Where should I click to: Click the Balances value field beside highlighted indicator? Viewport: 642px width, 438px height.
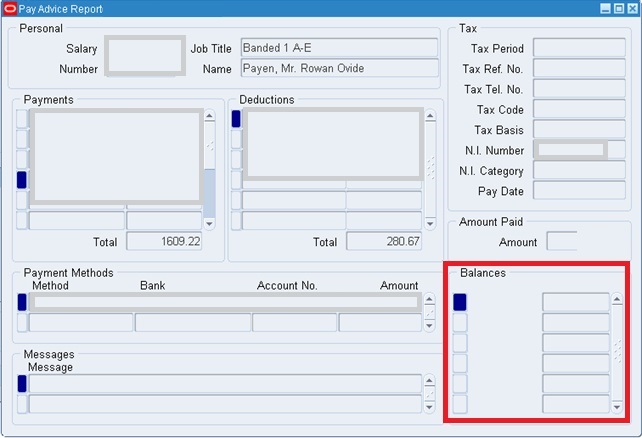576,302
